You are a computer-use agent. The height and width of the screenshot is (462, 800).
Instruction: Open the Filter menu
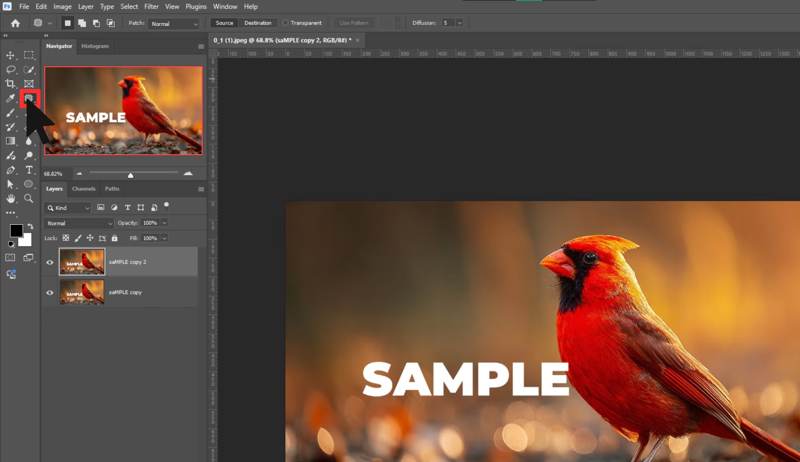click(150, 6)
